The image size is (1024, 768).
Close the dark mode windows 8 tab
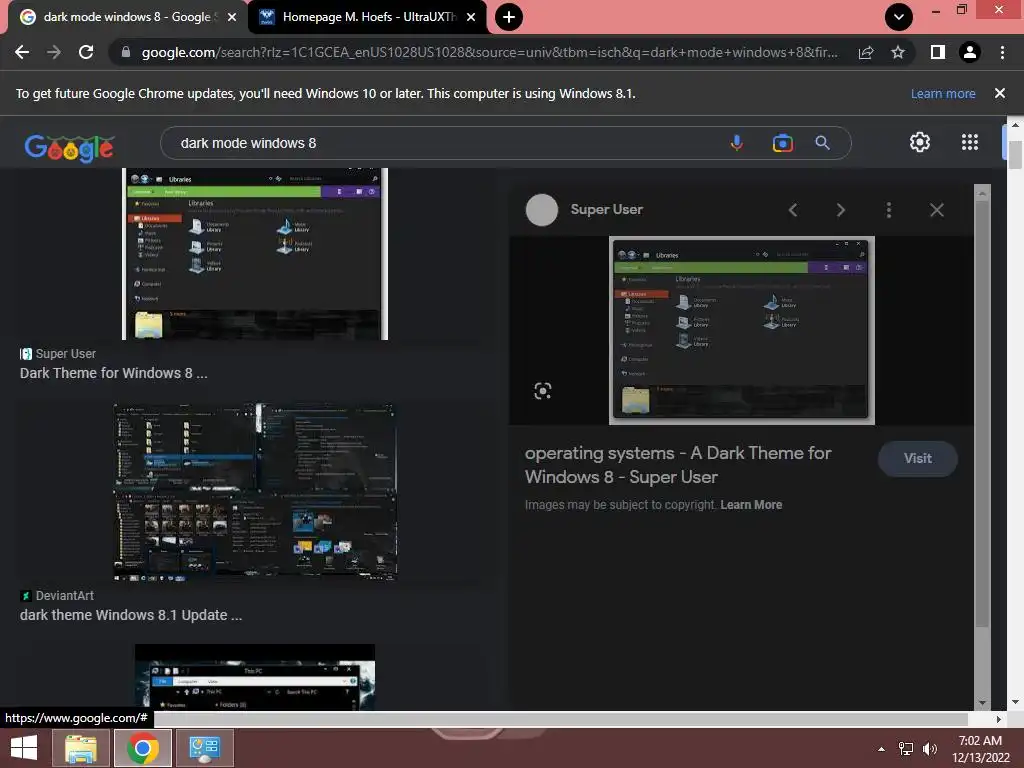coord(232,17)
